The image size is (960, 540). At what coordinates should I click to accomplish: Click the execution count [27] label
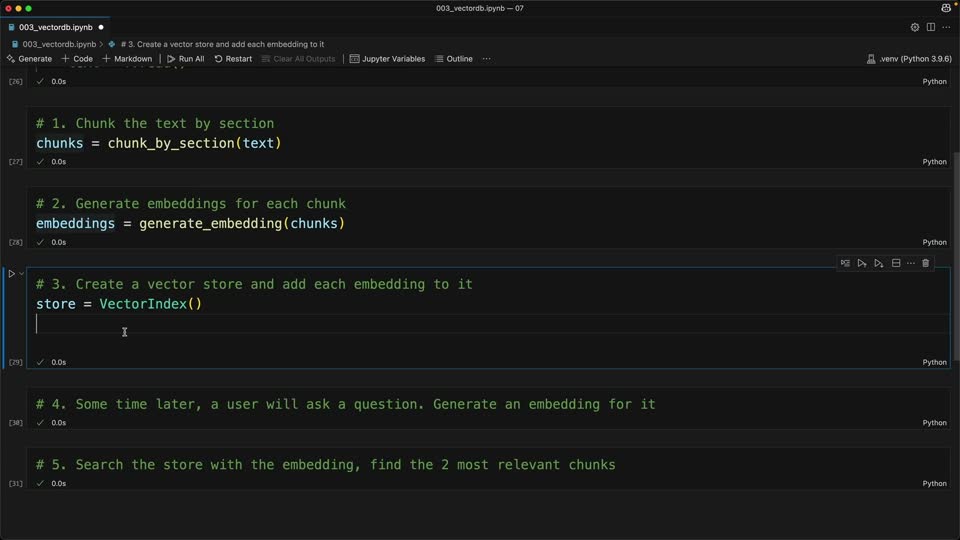click(x=15, y=162)
